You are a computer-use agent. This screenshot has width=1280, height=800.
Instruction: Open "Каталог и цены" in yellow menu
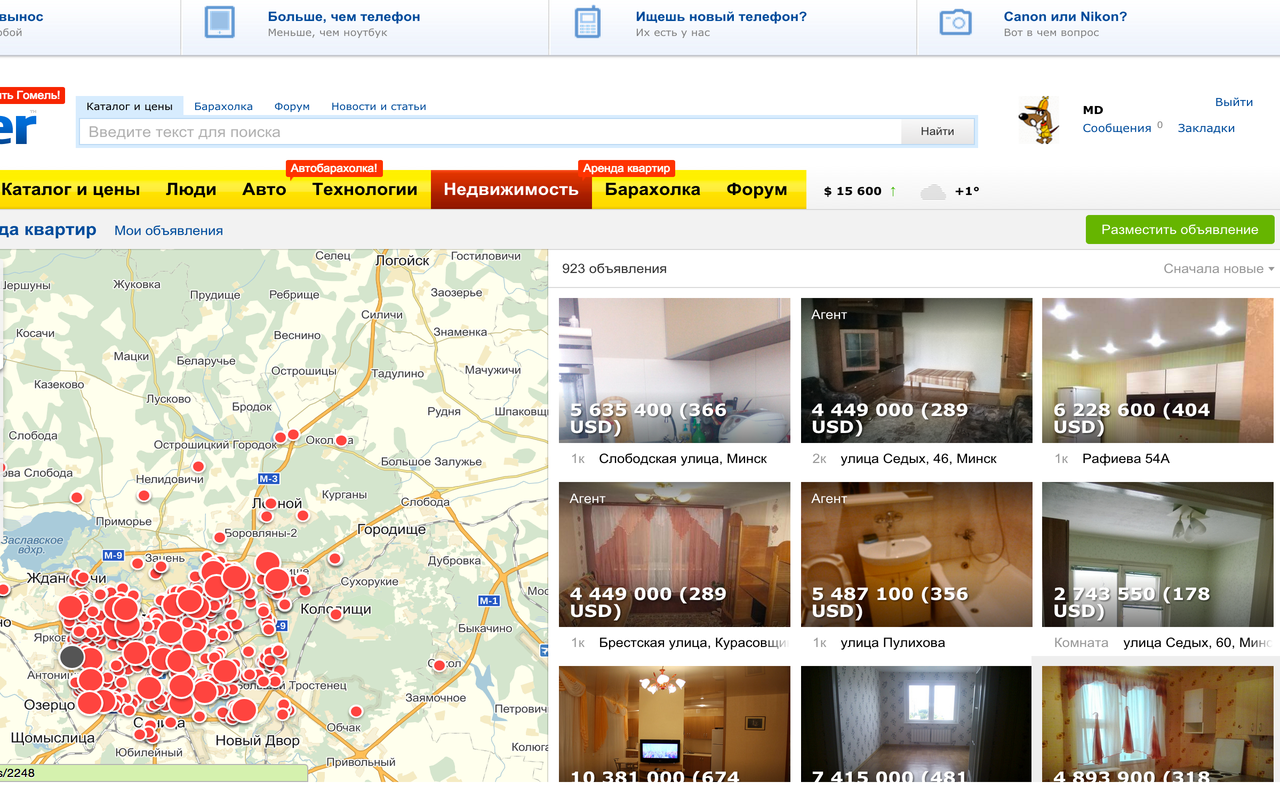coord(71,189)
